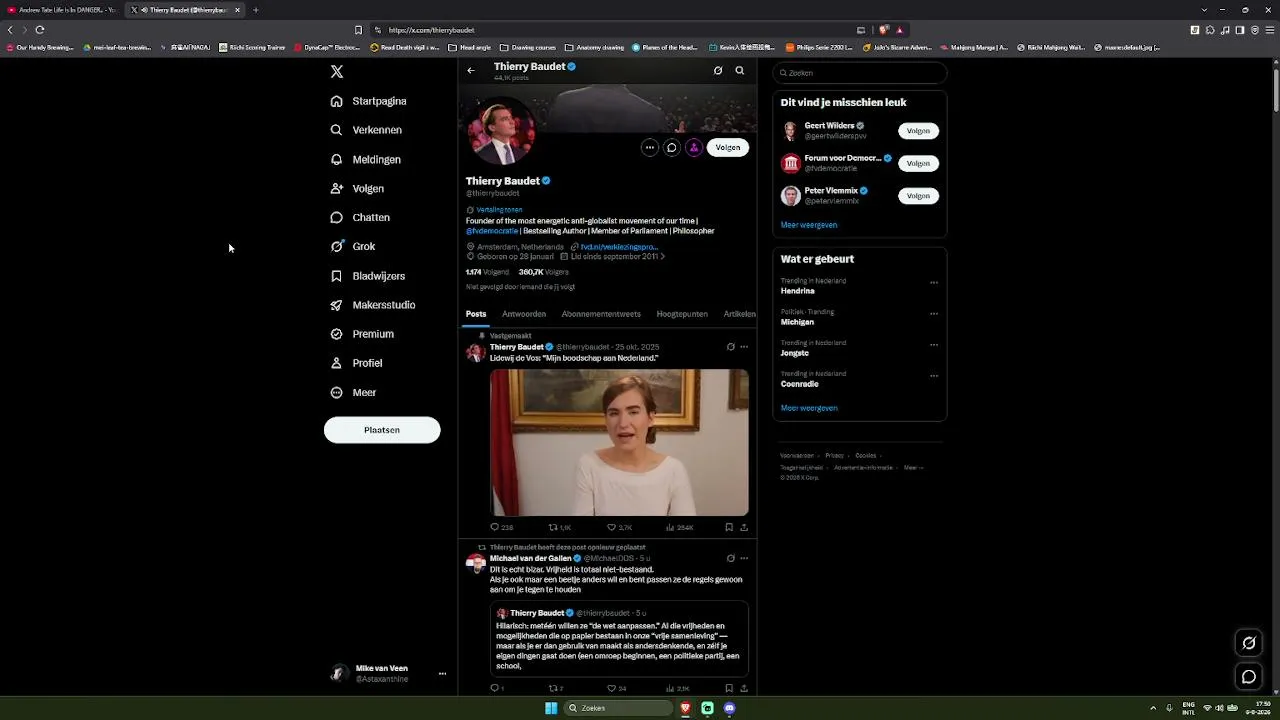Open more options for the pinned post
The height and width of the screenshot is (720, 1280).
pos(744,347)
